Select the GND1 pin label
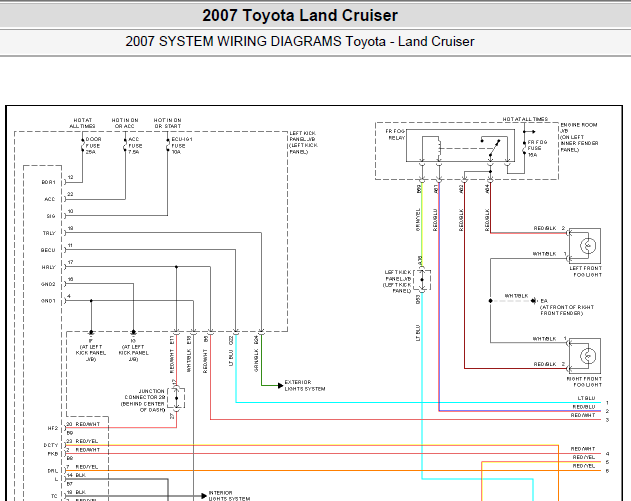This screenshot has width=631, height=501. (48, 301)
